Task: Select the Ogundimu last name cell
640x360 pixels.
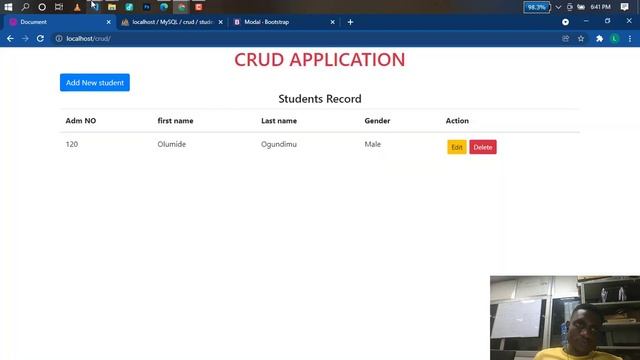Action: click(x=279, y=144)
